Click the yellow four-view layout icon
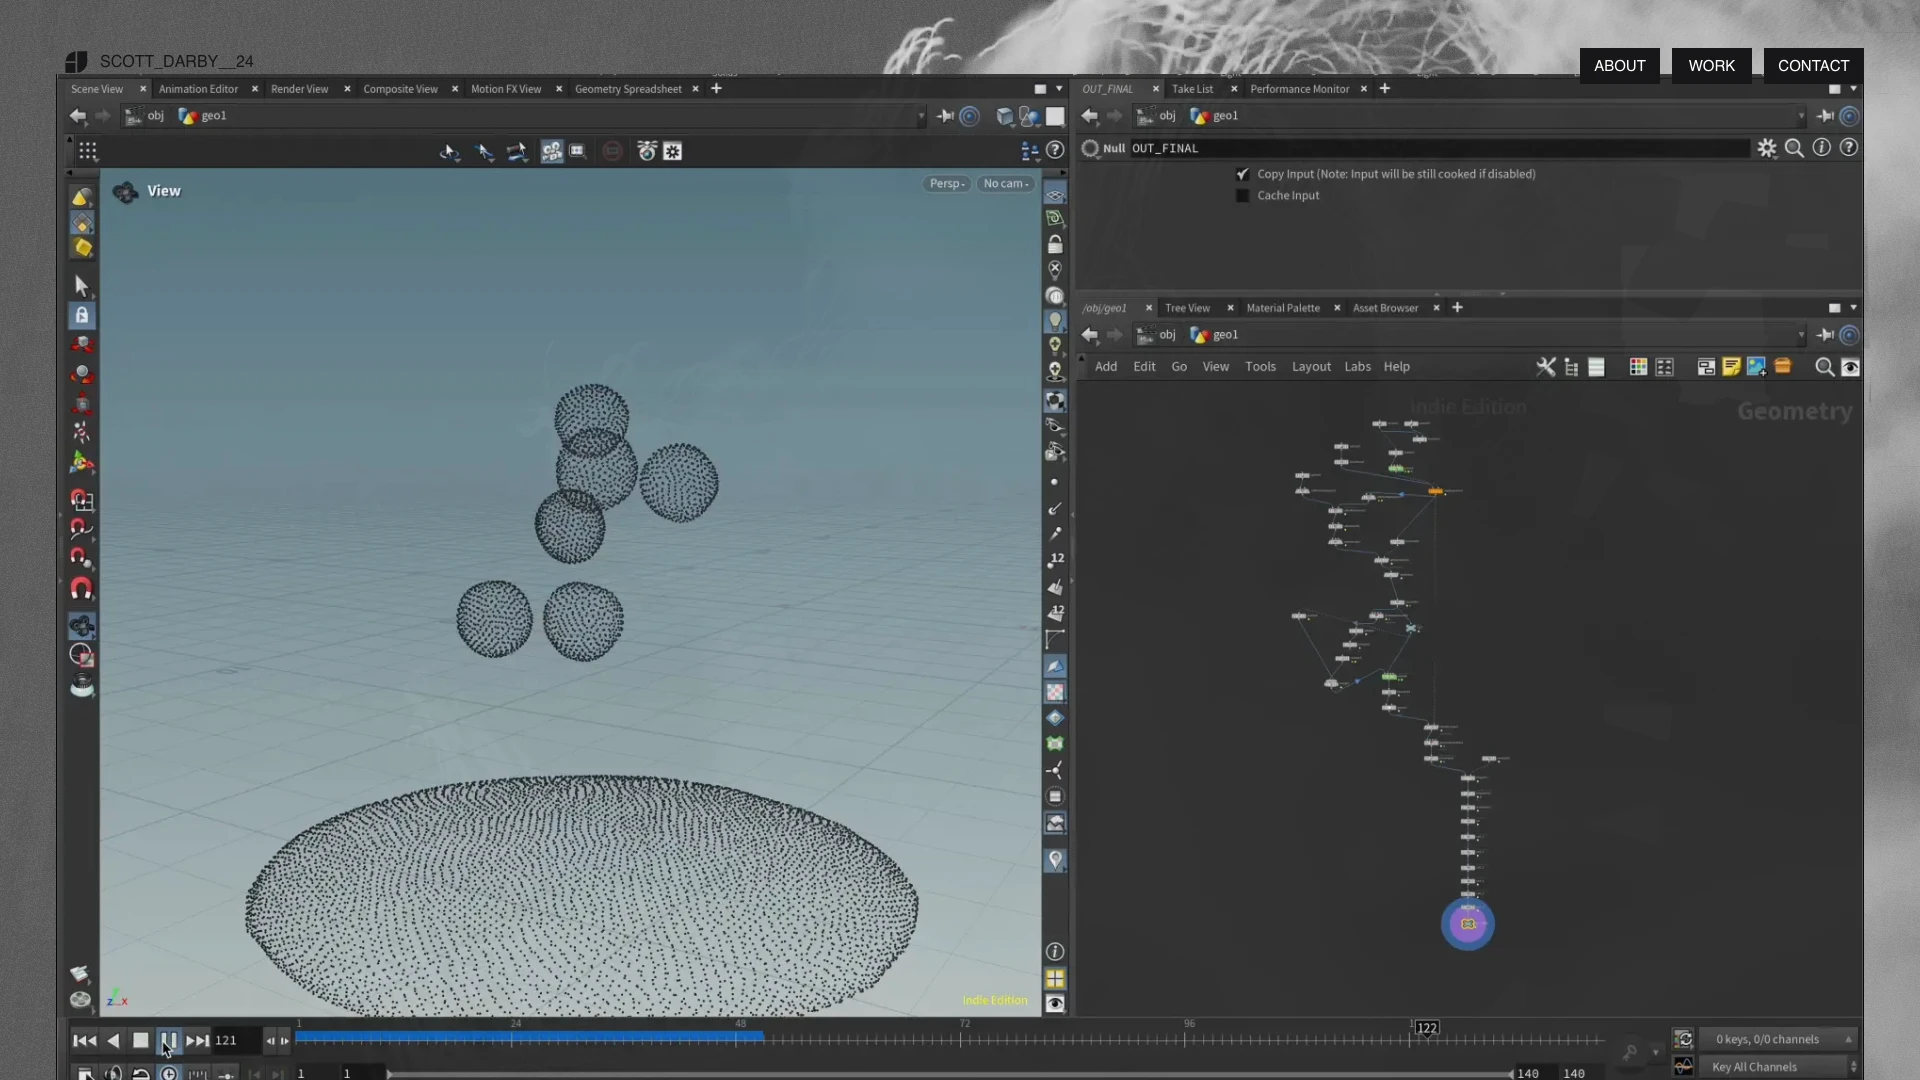 (1055, 978)
